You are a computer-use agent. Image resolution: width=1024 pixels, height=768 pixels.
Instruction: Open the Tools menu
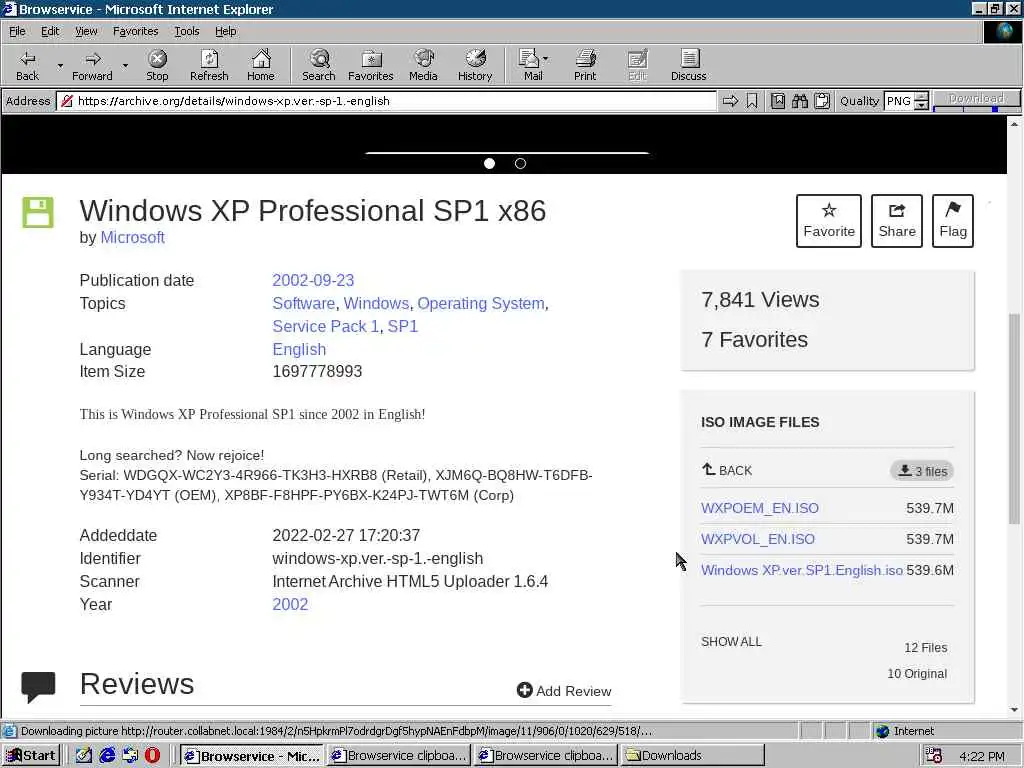pos(186,31)
